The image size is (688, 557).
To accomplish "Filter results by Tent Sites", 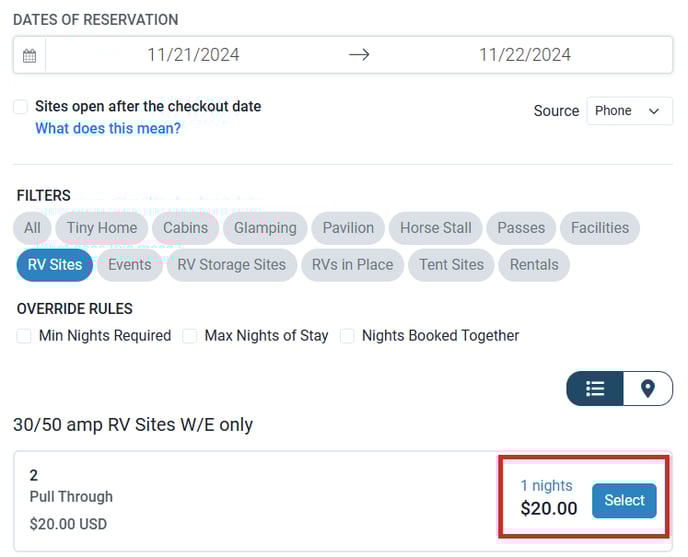I will [451, 265].
